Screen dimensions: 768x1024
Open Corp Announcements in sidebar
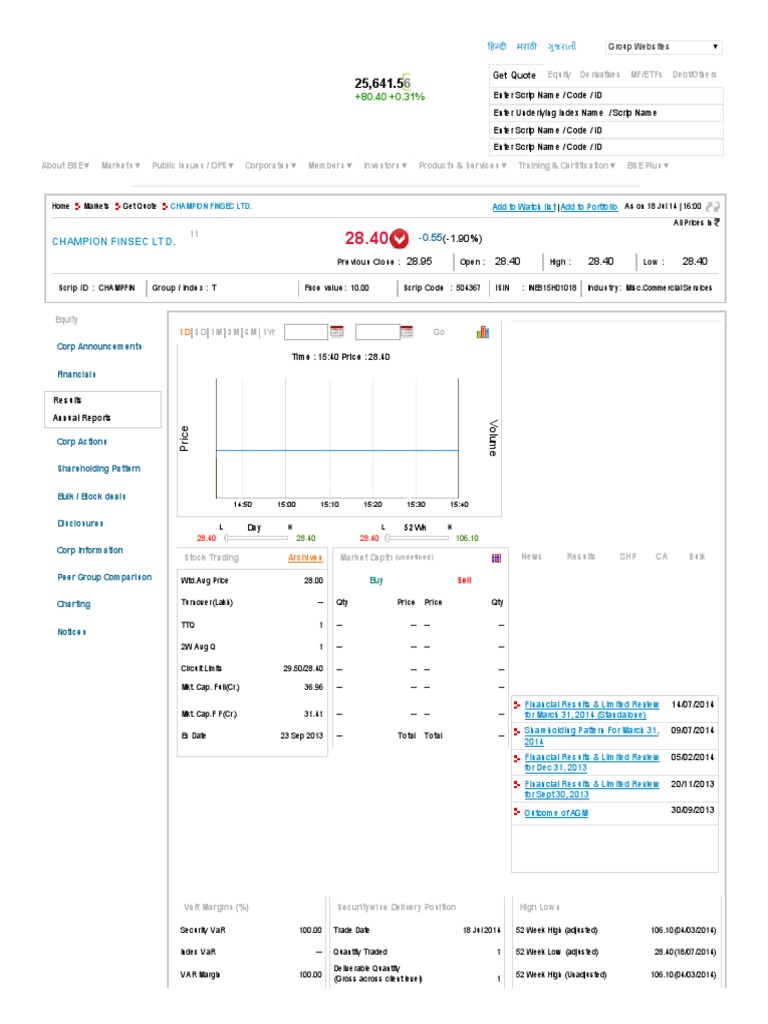coord(99,347)
